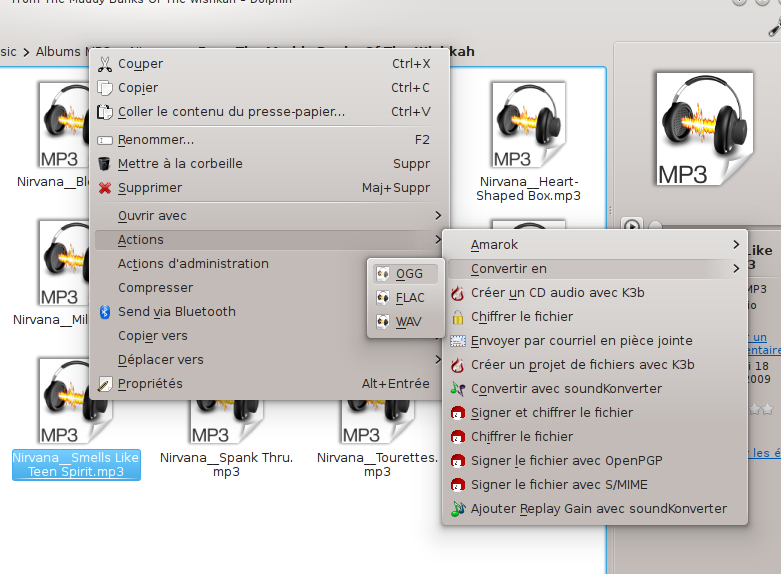
Task: Choose Créer un CD audio avec K3b
Action: (595, 293)
